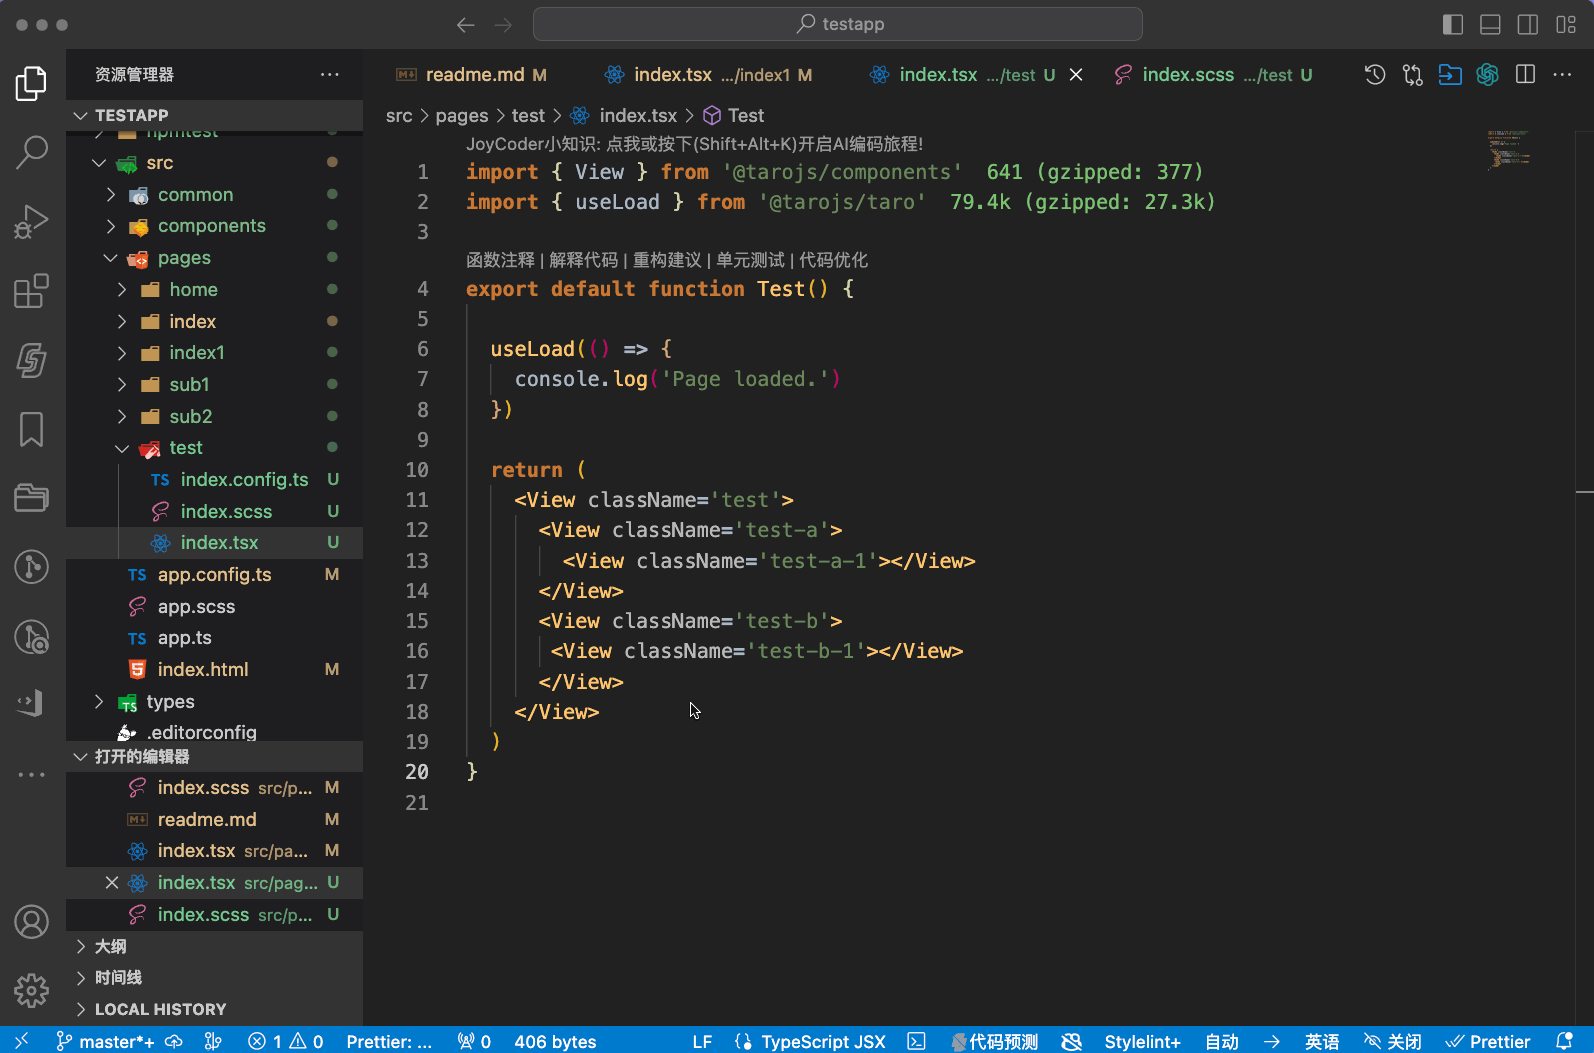Viewport: 1594px width, 1053px height.
Task: Expand the types folder
Action: tap(214, 701)
